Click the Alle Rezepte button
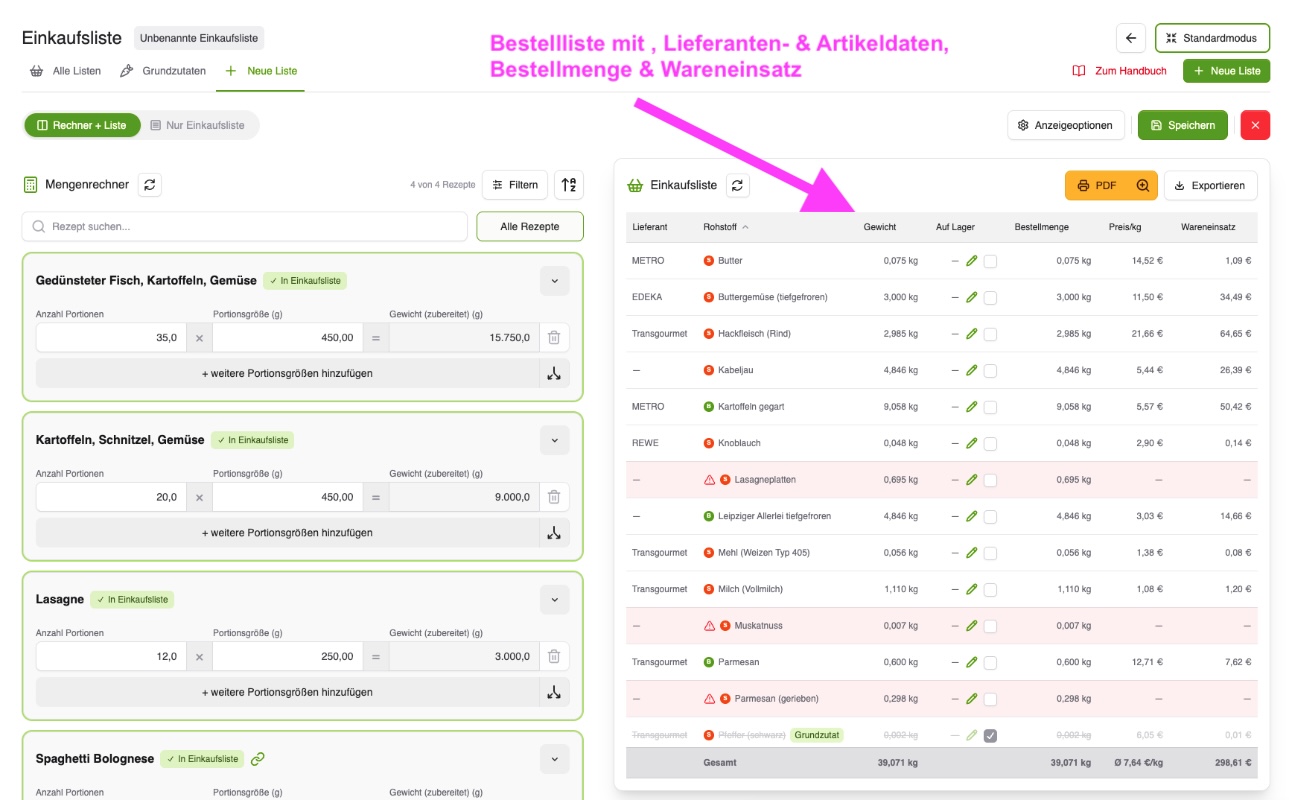This screenshot has width=1289, height=800. [530, 227]
